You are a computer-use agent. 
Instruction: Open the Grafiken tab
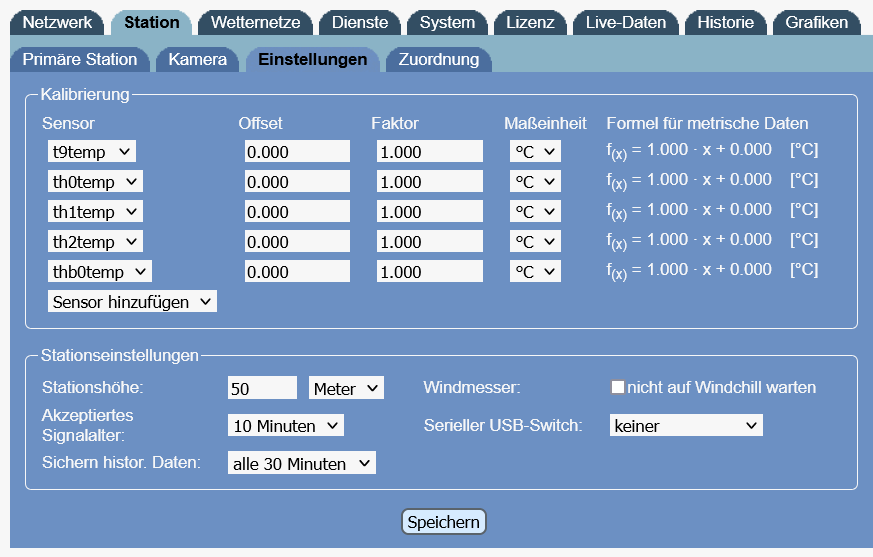(816, 22)
